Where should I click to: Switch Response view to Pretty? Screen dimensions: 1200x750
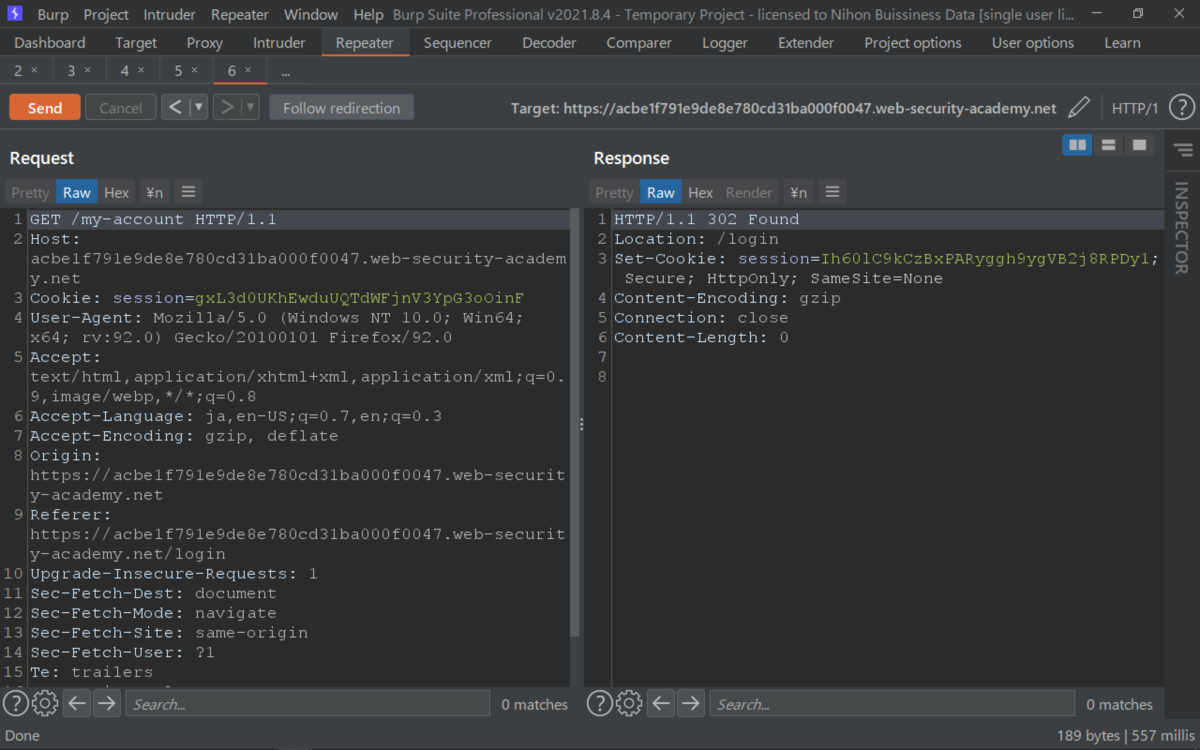click(614, 192)
